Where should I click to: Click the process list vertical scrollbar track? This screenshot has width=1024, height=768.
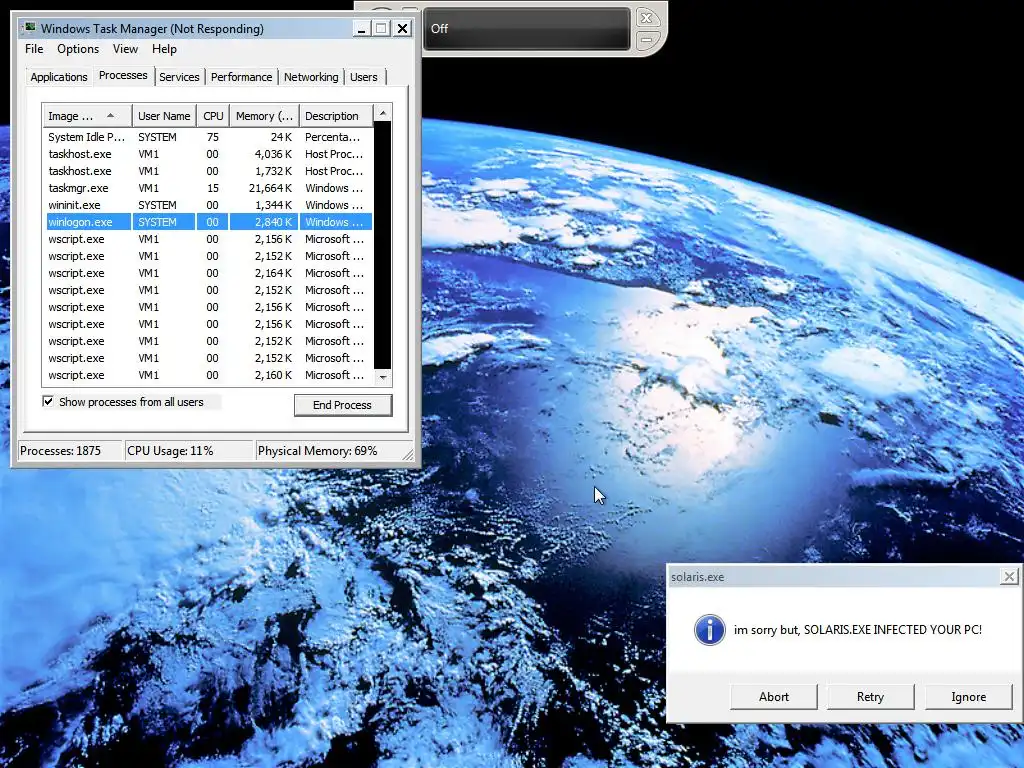point(383,245)
